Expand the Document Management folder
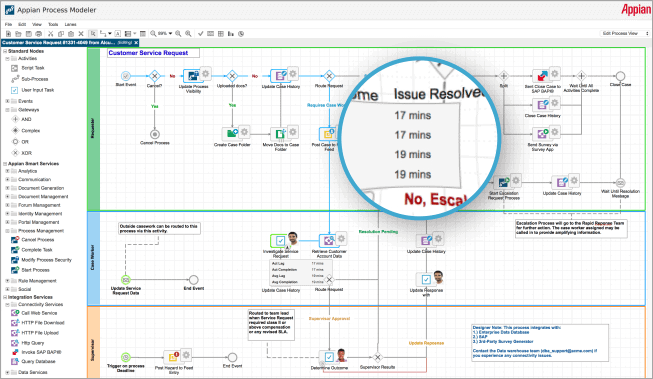The width and height of the screenshot is (653, 379). (x=7, y=197)
